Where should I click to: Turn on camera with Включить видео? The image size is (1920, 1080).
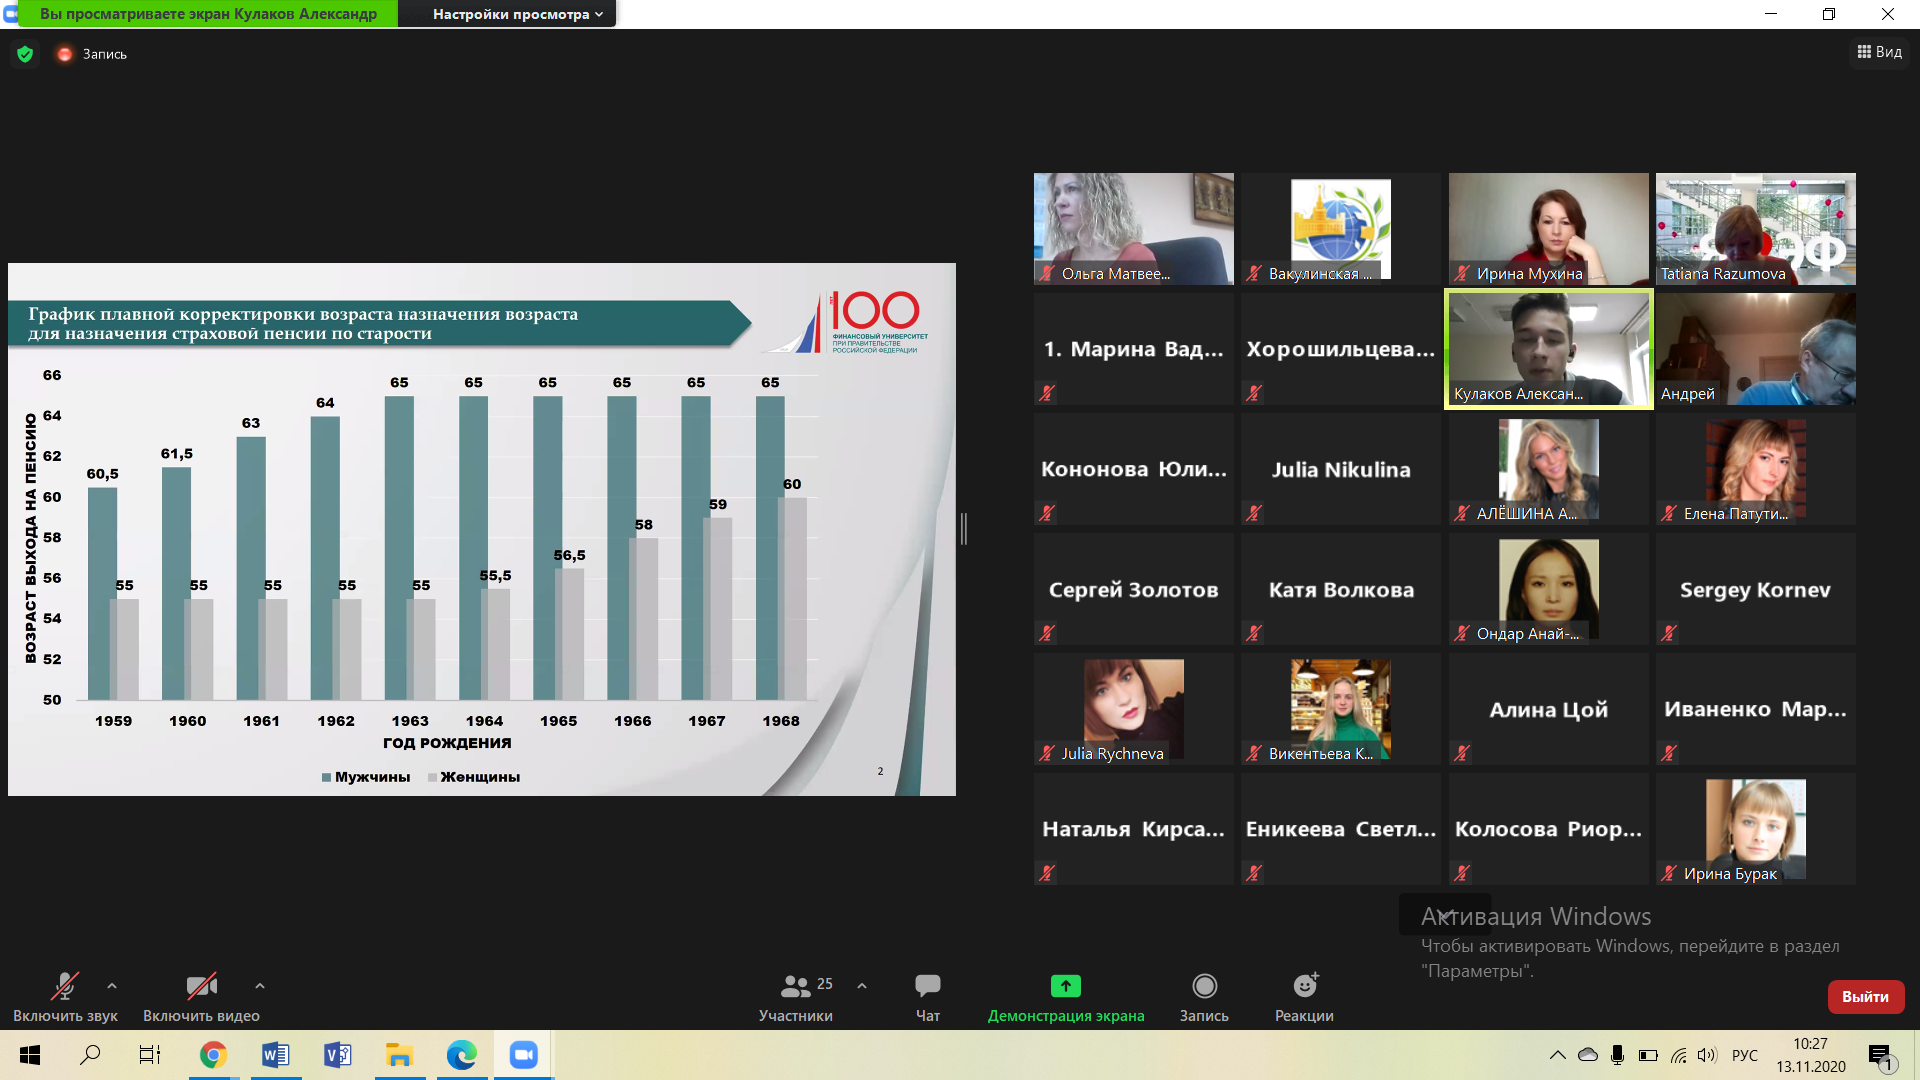coord(201,997)
